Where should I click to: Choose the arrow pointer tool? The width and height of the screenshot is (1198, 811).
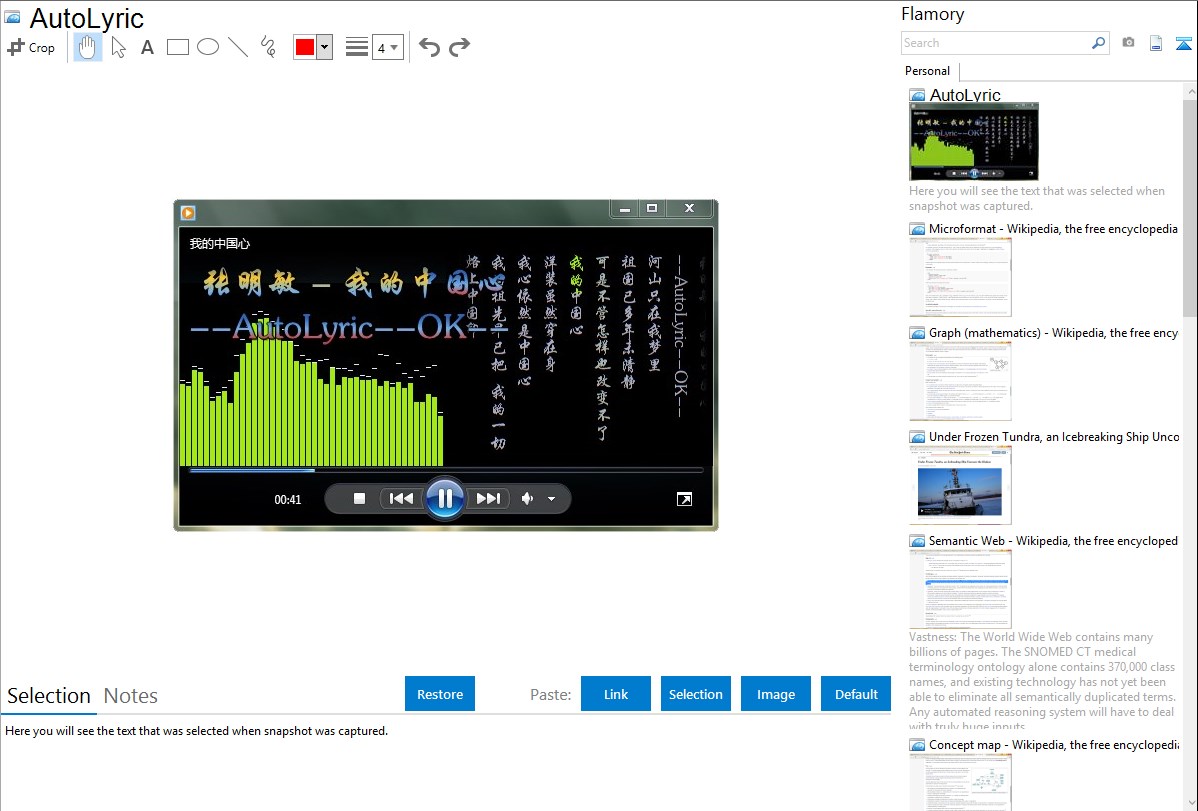point(118,47)
